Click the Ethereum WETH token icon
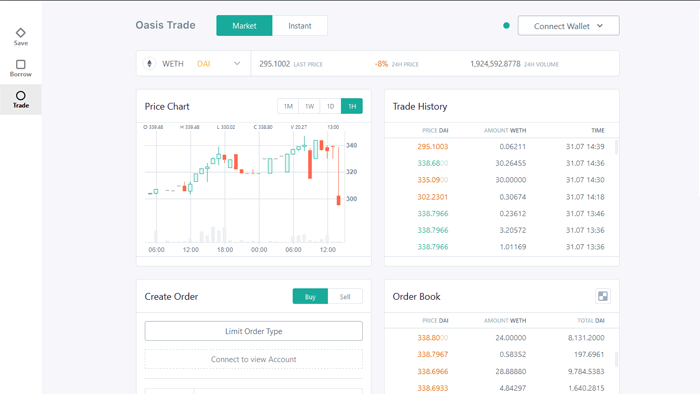This screenshot has height=394, width=700. [x=150, y=64]
